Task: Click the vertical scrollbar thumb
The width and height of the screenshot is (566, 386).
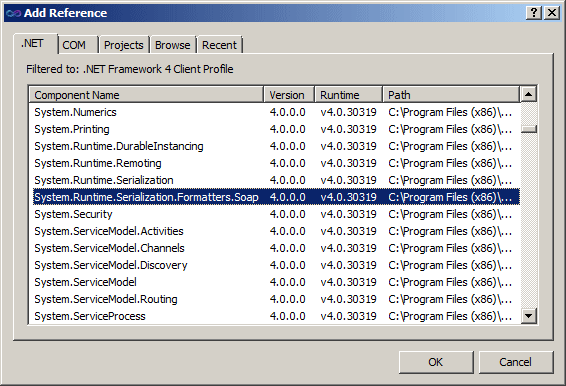Action: click(528, 129)
